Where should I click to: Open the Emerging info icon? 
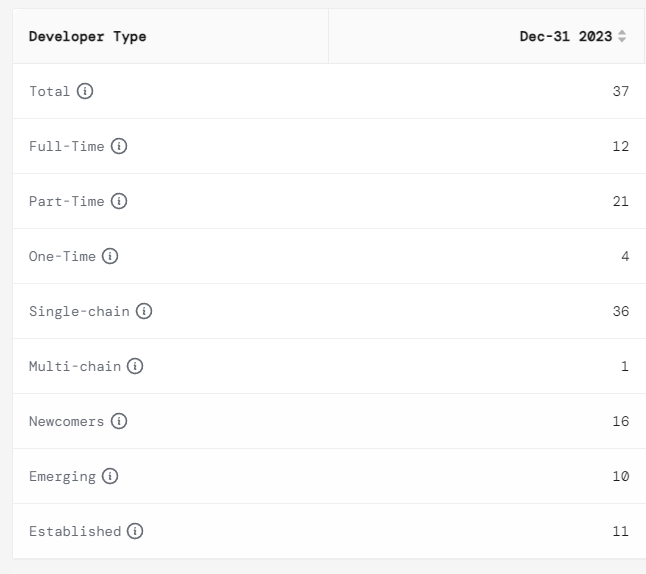110,476
